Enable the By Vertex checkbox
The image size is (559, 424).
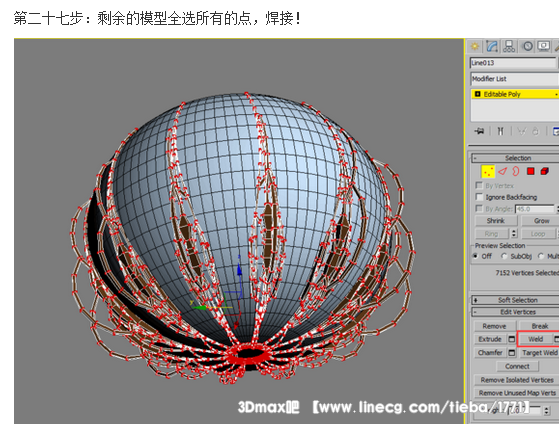tap(479, 185)
